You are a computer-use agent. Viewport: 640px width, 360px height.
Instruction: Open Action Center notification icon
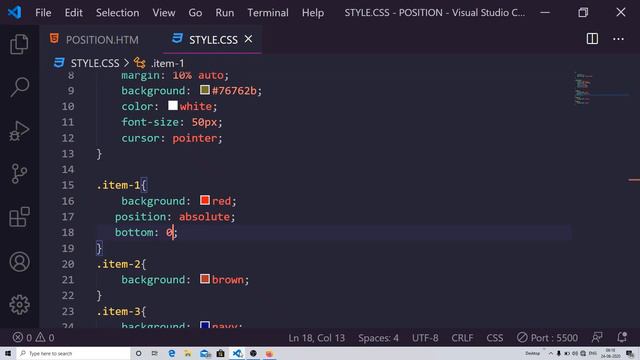point(631,353)
